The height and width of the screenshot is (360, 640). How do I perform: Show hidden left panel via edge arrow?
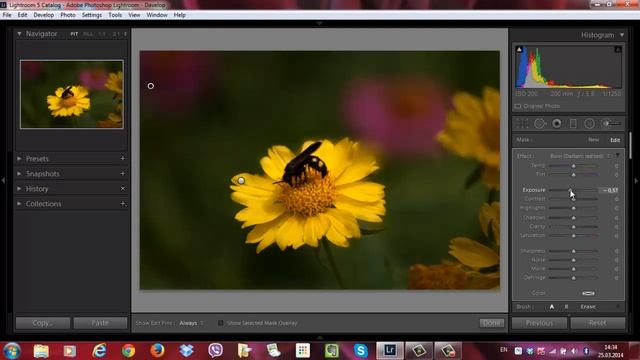click(3, 180)
